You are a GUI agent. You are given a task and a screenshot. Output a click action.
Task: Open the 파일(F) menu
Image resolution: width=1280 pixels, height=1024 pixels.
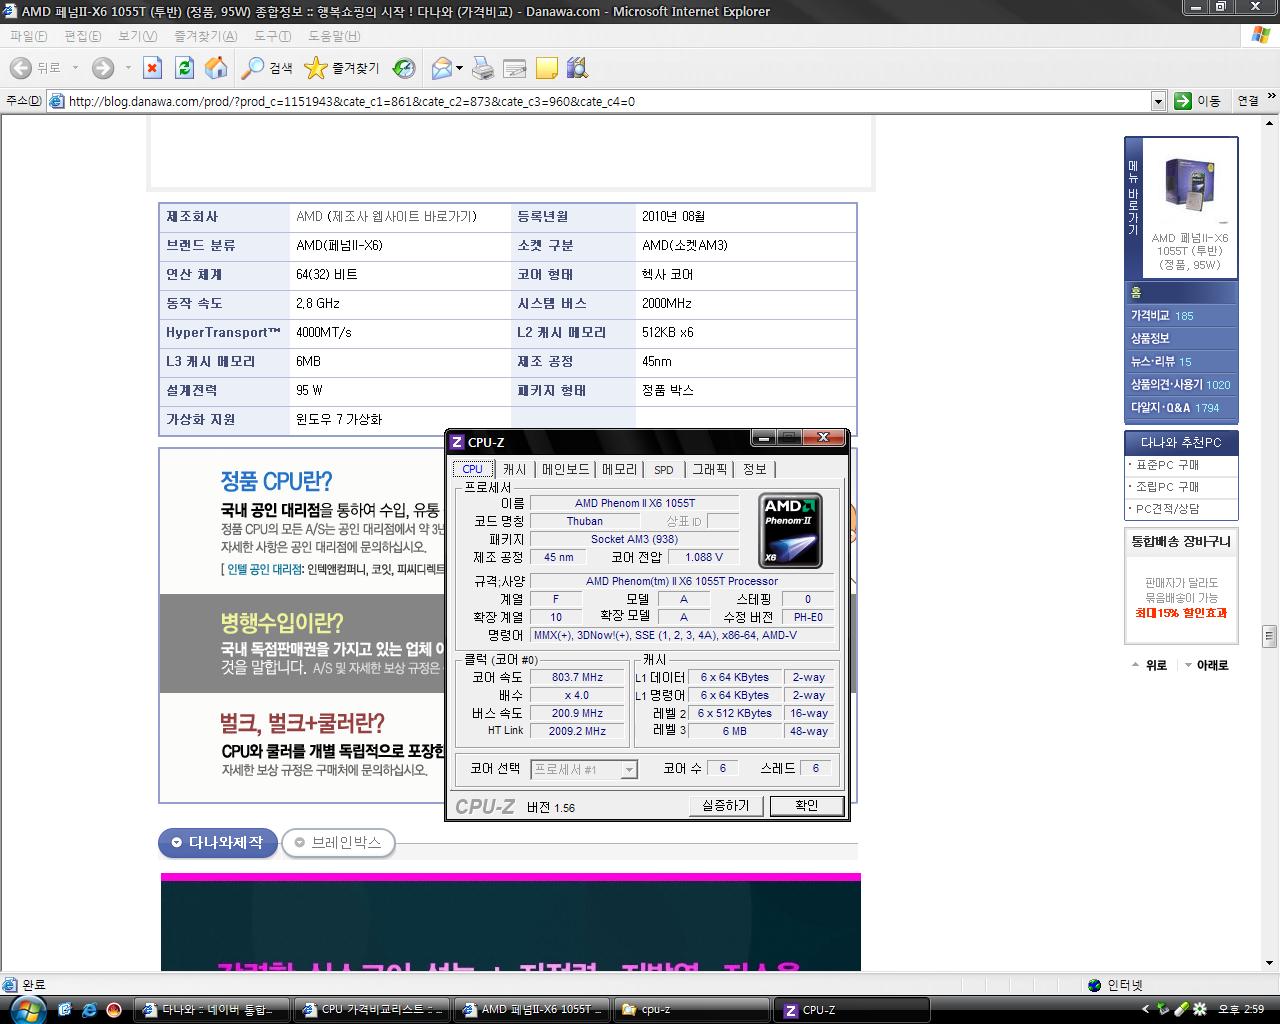(28, 36)
